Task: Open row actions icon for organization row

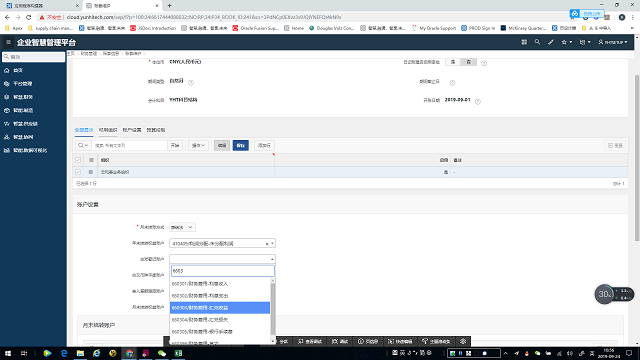Action: pyautogui.click(x=91, y=172)
